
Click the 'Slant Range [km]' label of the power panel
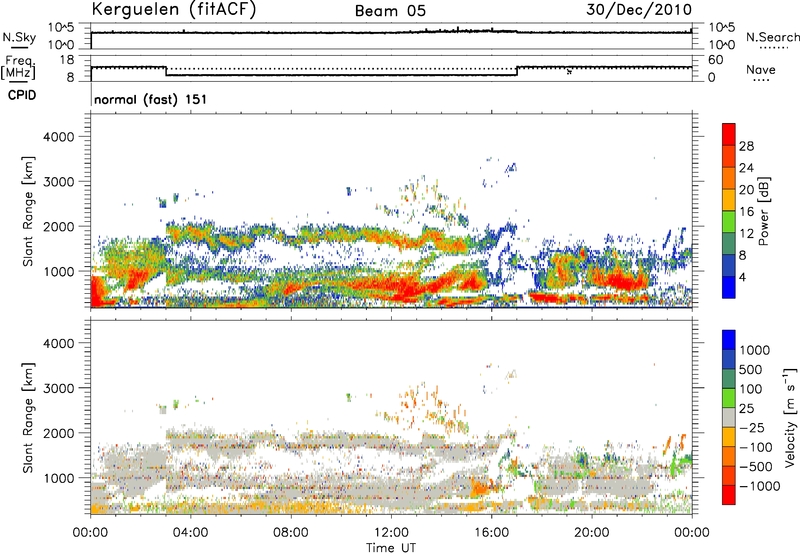click(x=28, y=211)
